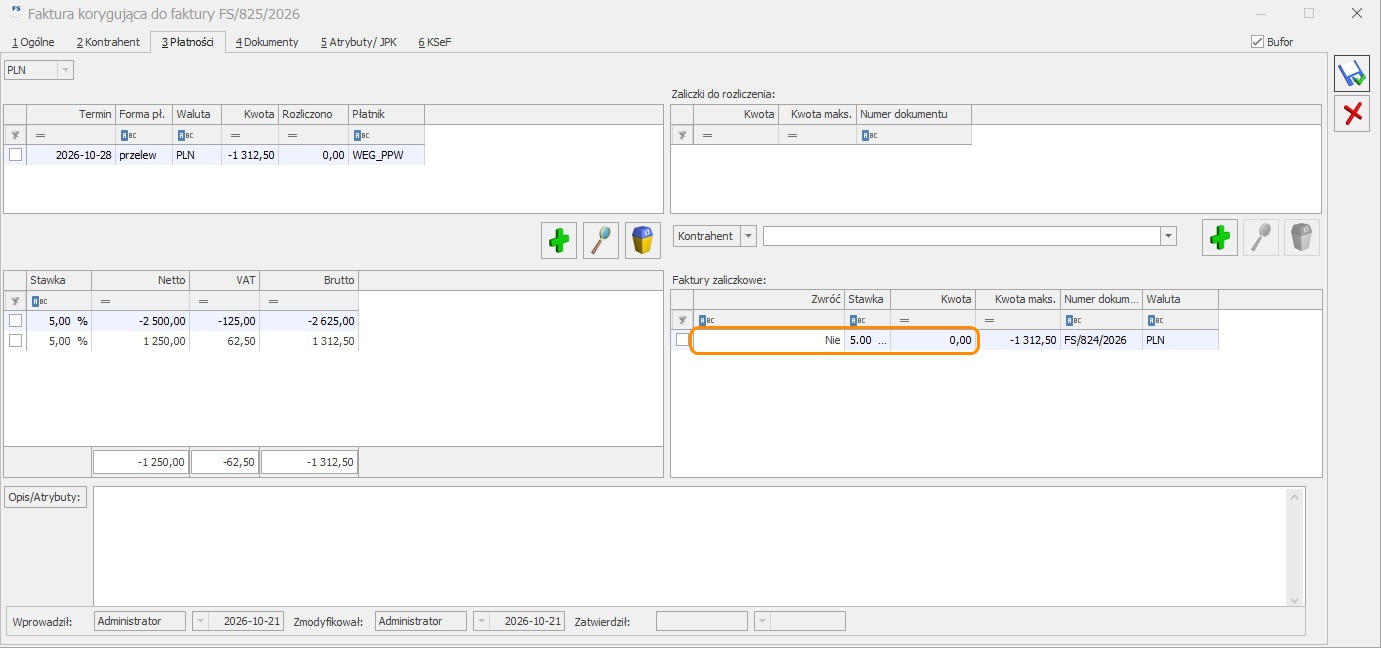This screenshot has height=648, width=1381.
Task: Click the Opis/Atrybuty button
Action: (x=47, y=497)
